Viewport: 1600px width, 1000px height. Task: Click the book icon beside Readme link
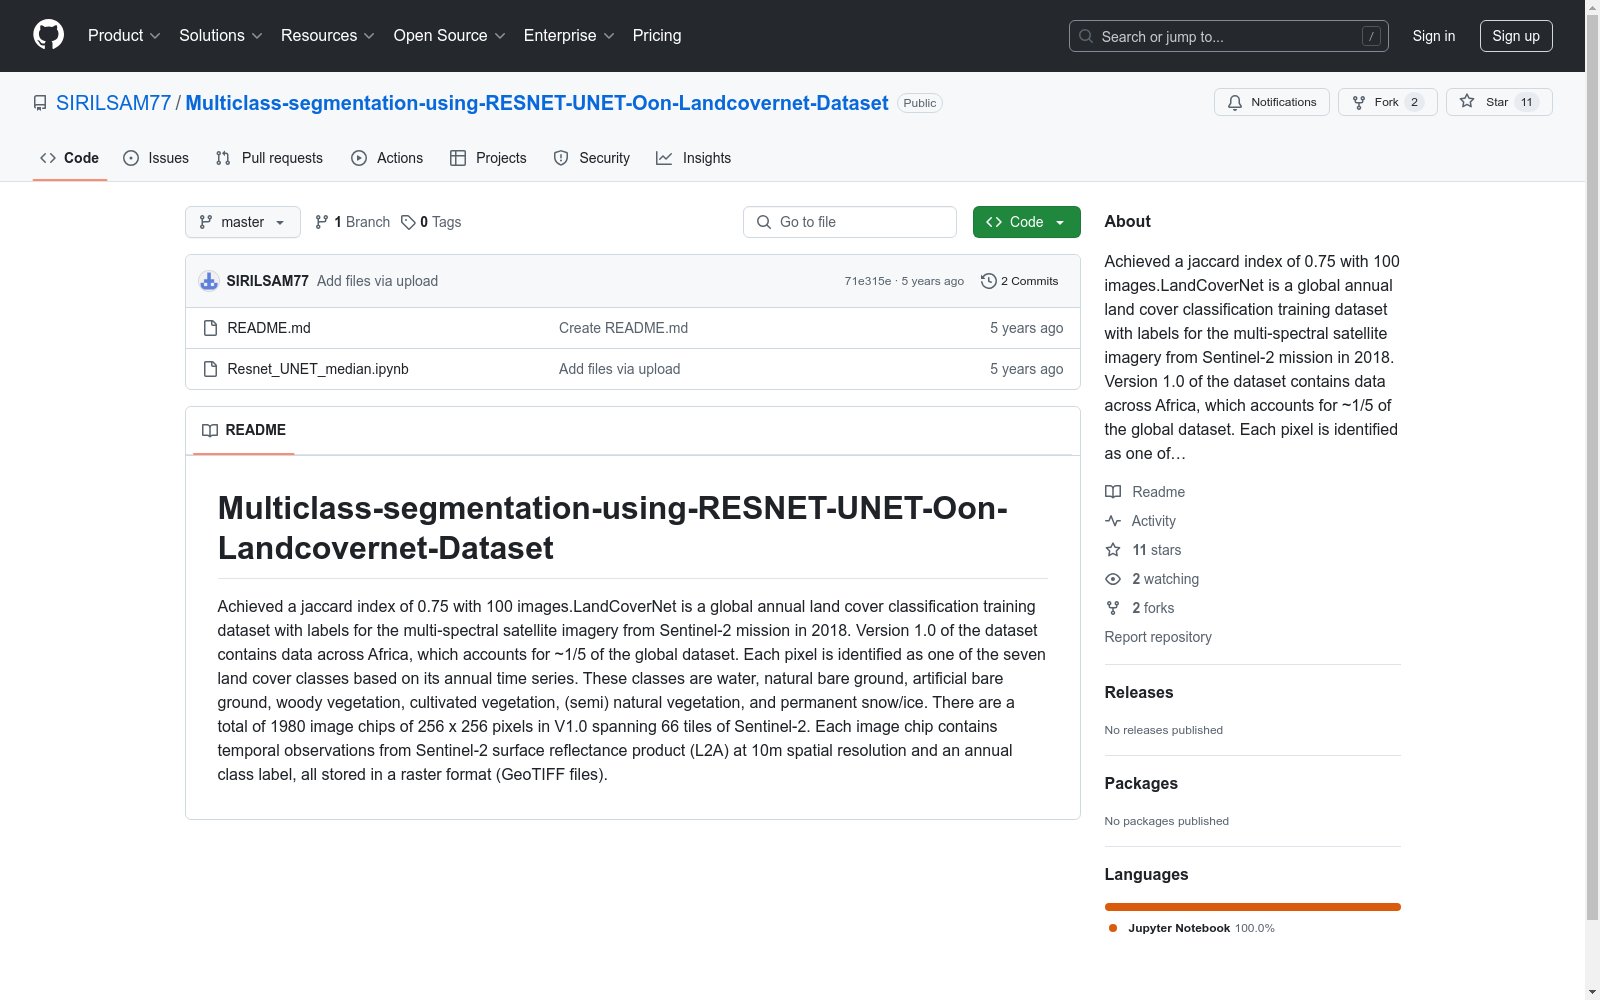click(x=1113, y=492)
